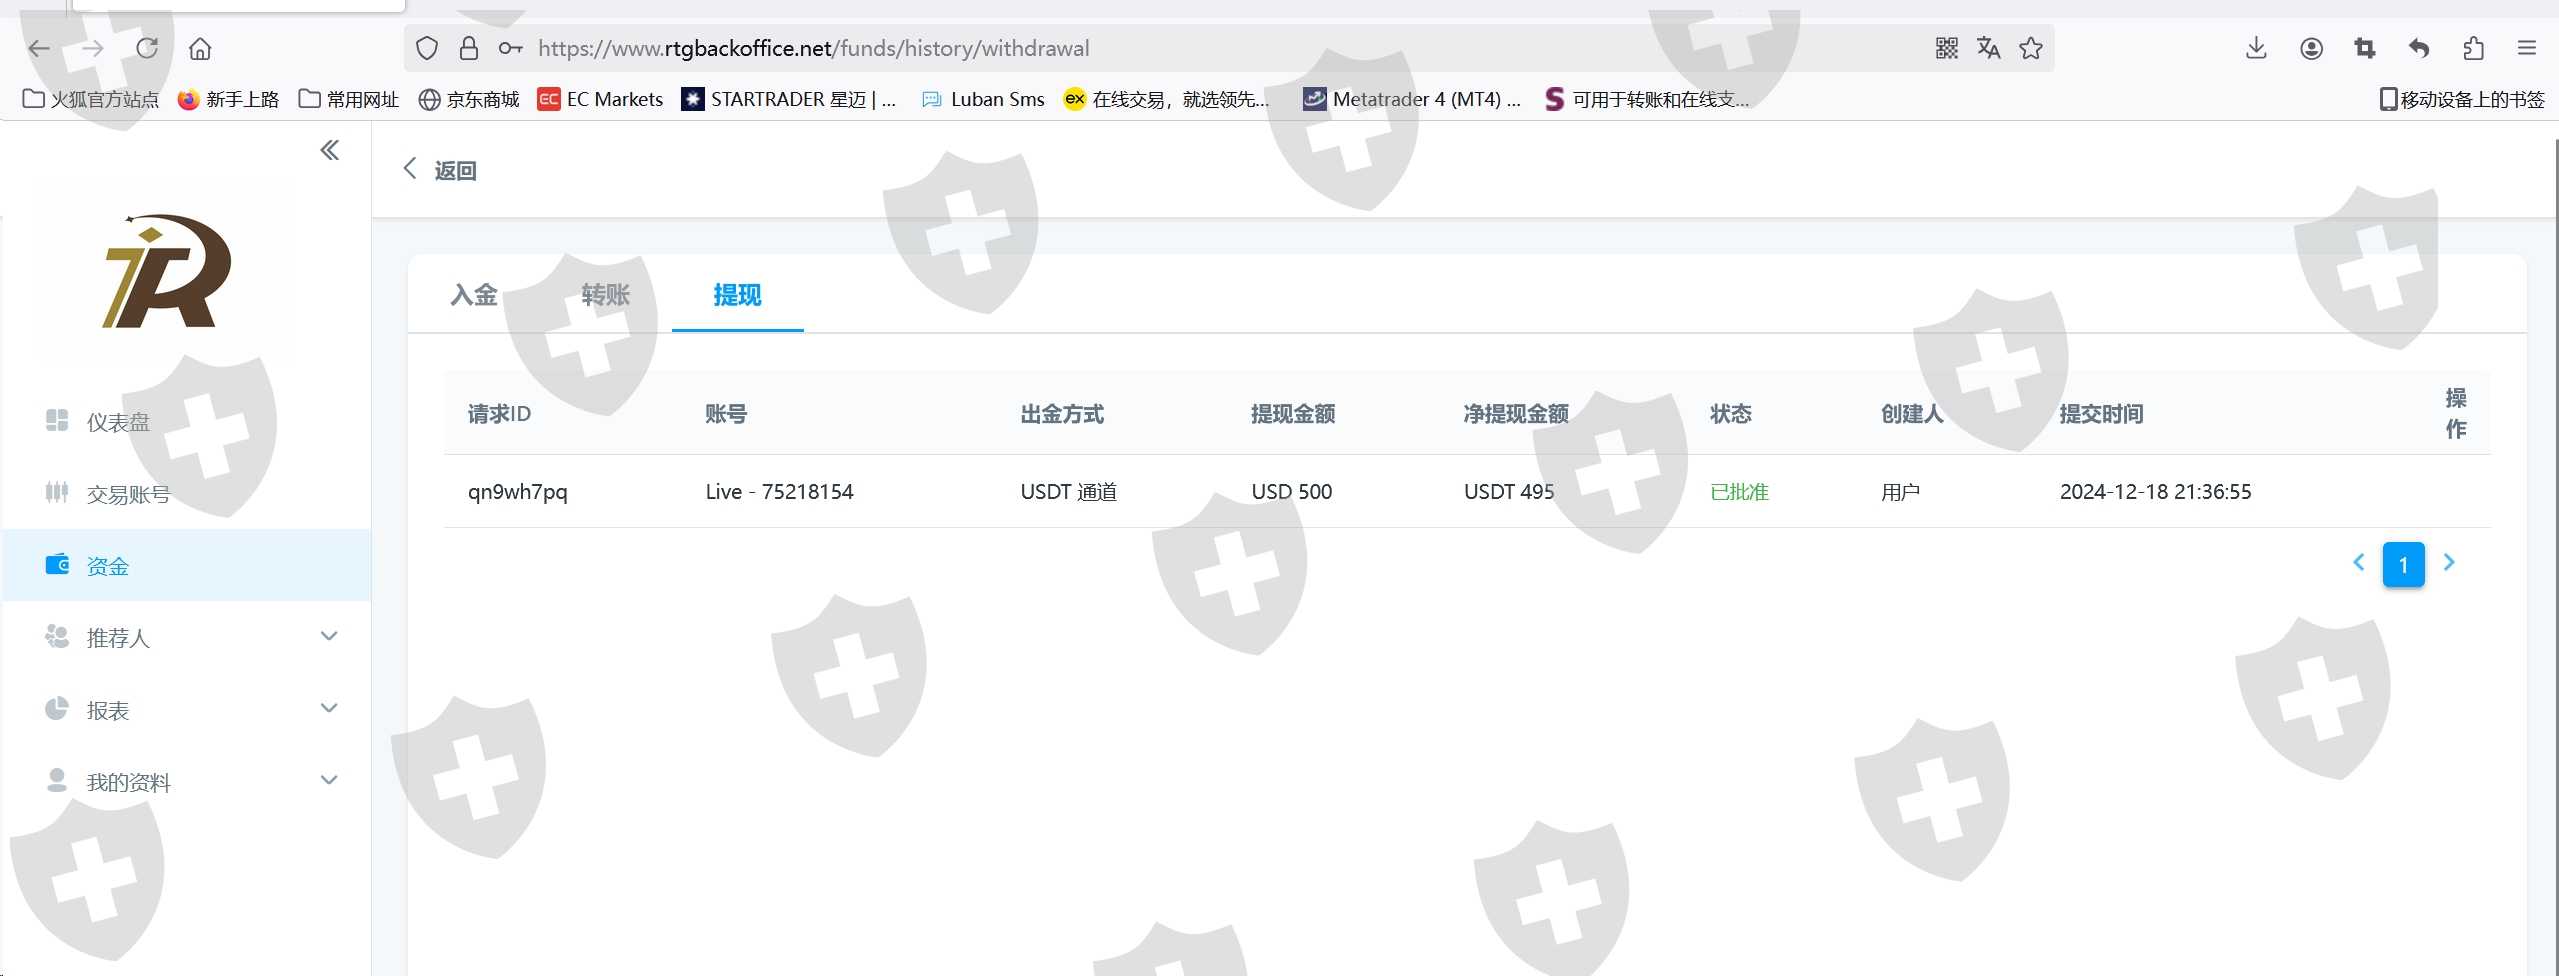
Task: Expand the 我的资料 submenu chevron
Action: [x=329, y=780]
